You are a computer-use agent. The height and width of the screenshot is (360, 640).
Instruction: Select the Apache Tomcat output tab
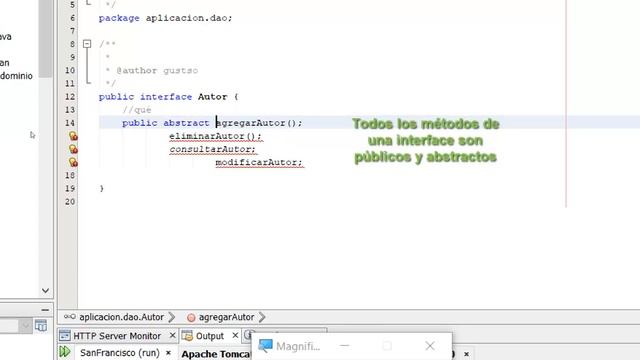(216, 354)
